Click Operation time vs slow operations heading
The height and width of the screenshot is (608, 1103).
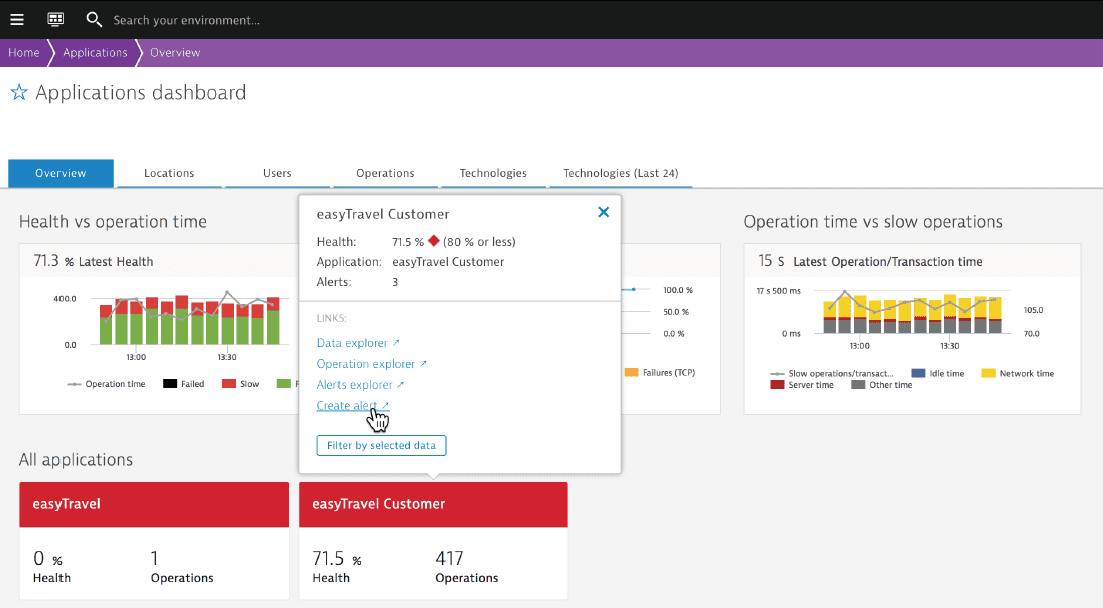(x=873, y=222)
